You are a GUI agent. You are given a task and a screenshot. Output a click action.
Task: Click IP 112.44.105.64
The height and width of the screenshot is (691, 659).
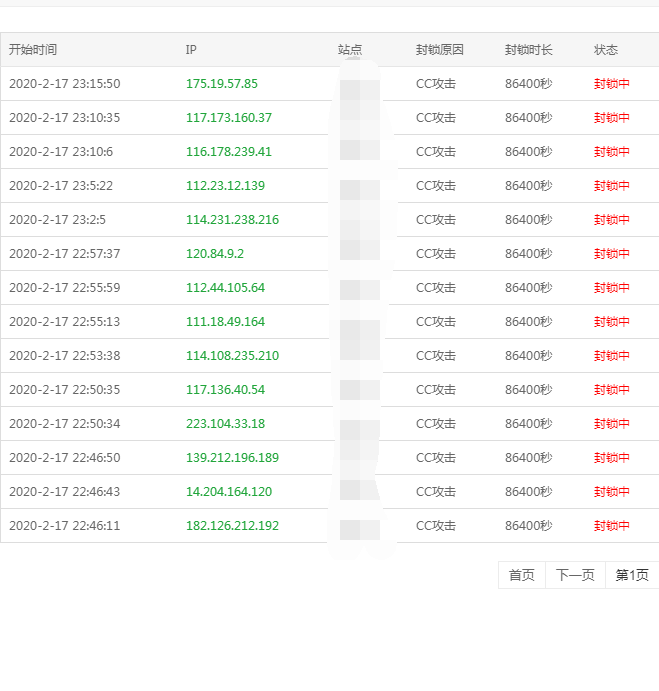coord(225,288)
